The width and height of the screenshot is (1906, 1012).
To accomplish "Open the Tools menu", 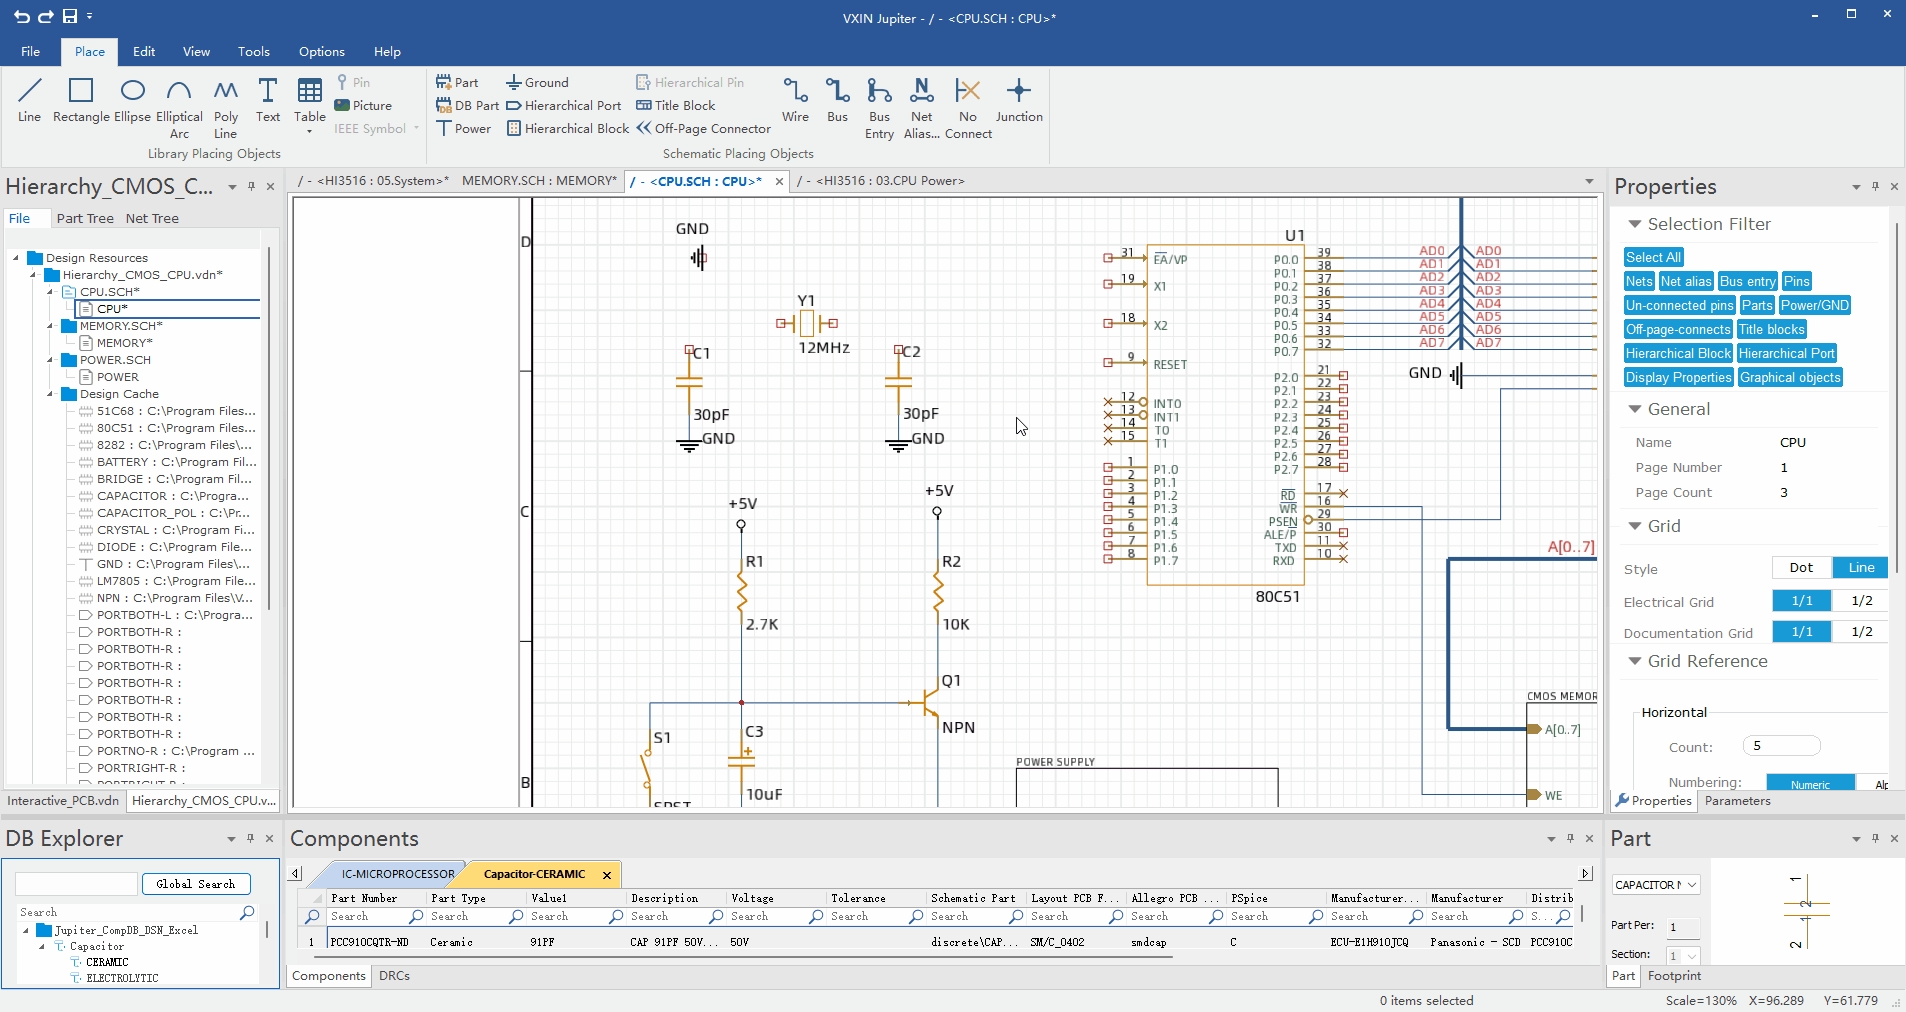I will [253, 52].
